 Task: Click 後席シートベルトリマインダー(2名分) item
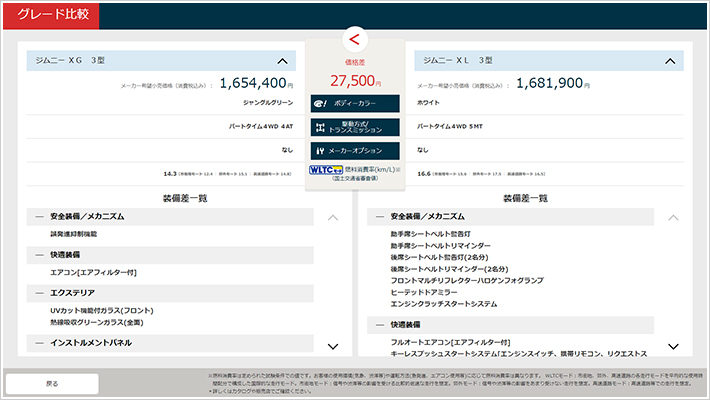pyautogui.click(x=450, y=269)
